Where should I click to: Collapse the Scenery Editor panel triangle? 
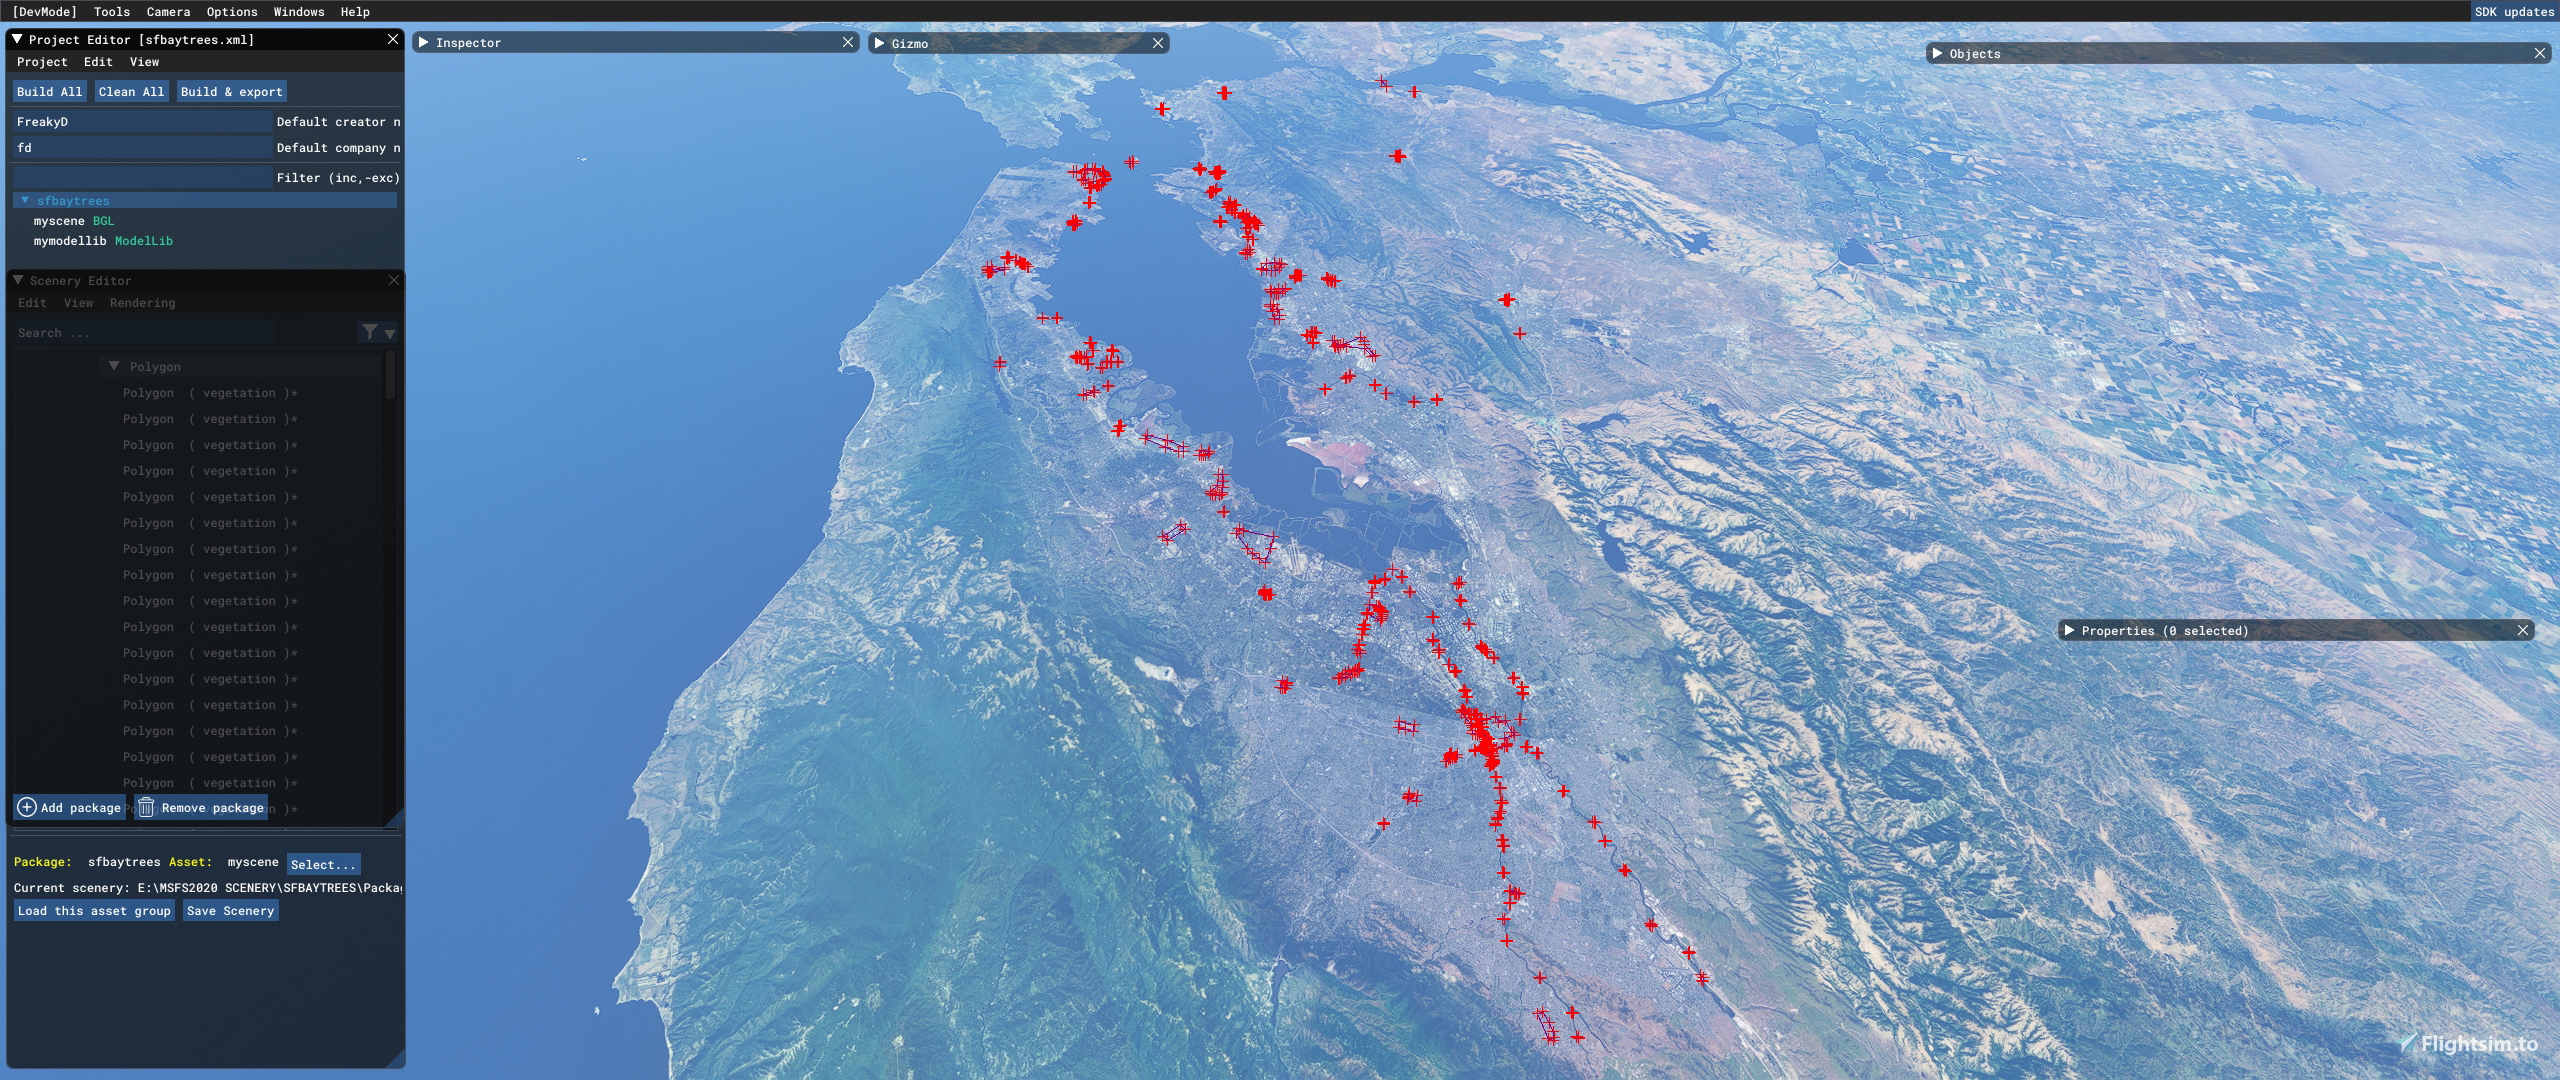pyautogui.click(x=18, y=280)
